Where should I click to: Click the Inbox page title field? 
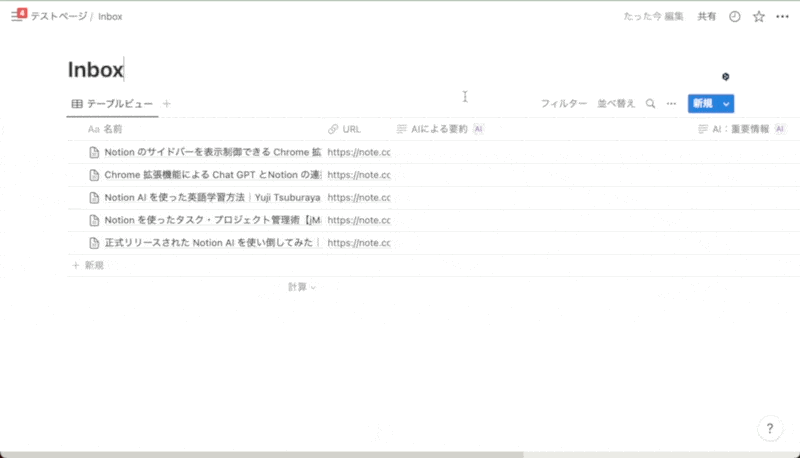tap(96, 70)
